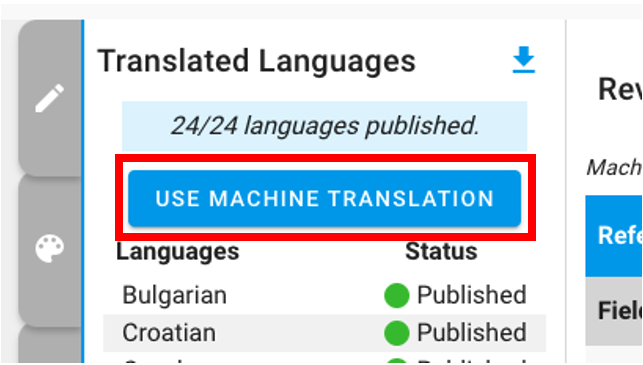Select the Bulgarian language row
This screenshot has height=365, width=643.
pyautogui.click(x=324, y=295)
